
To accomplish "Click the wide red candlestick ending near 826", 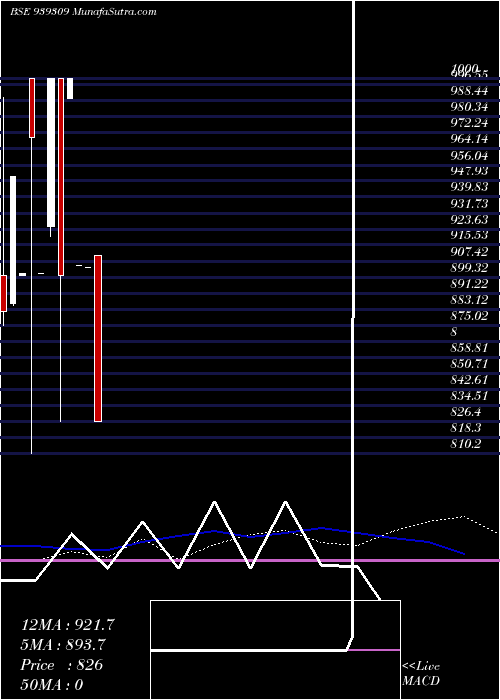I will [98, 338].
